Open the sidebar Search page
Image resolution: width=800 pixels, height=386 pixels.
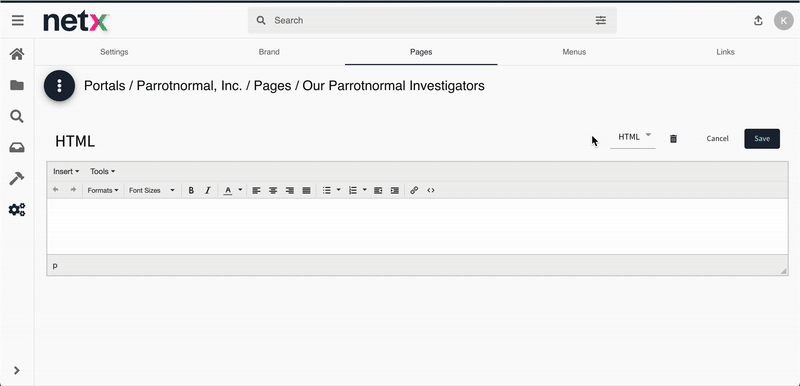17,117
